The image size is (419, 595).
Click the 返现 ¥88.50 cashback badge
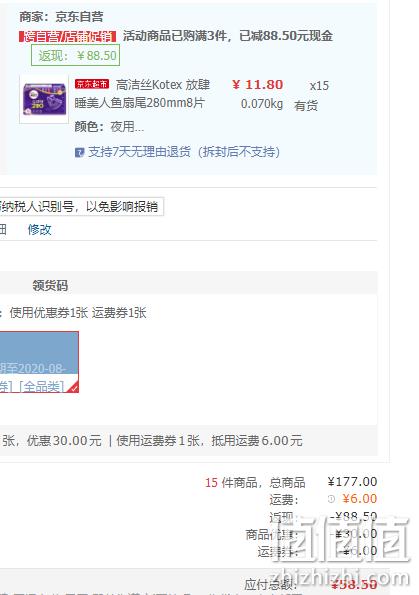(76, 55)
